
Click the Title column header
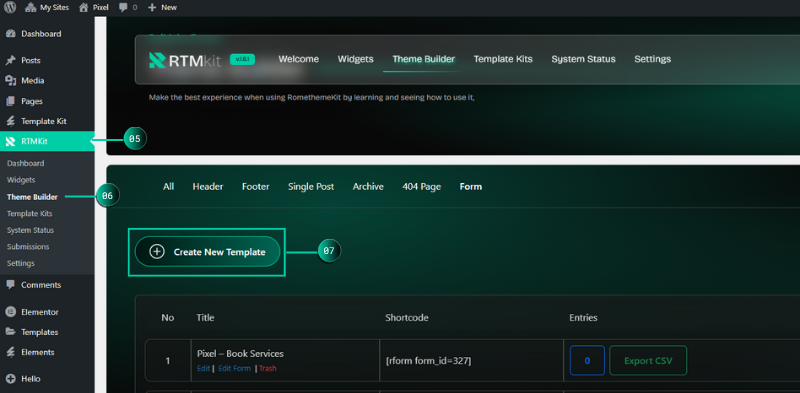click(205, 317)
